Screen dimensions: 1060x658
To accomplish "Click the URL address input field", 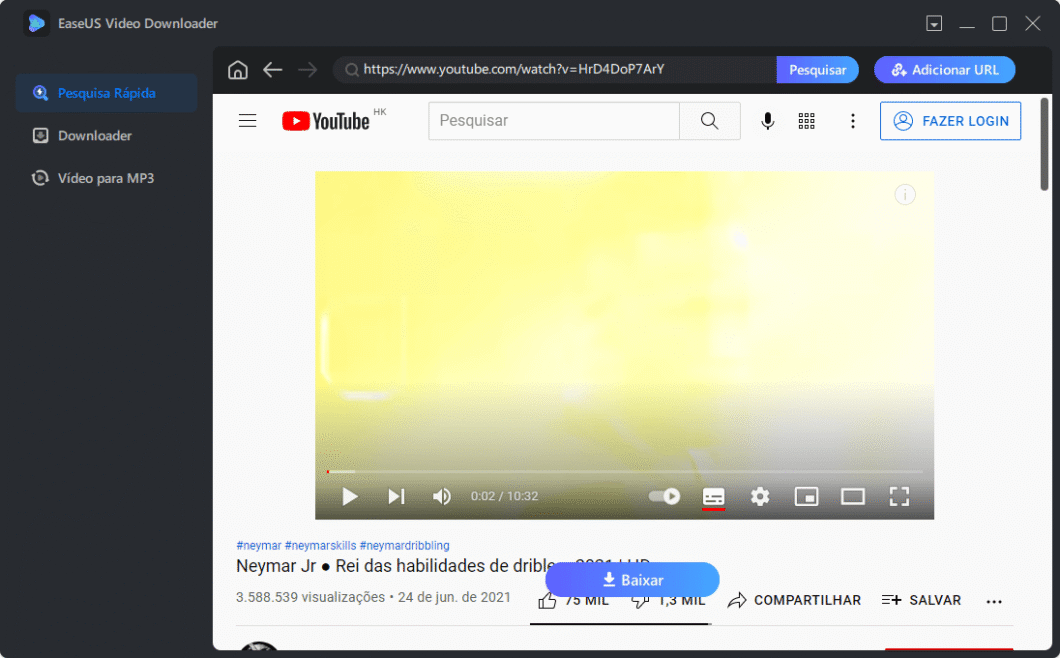I will click(550, 69).
